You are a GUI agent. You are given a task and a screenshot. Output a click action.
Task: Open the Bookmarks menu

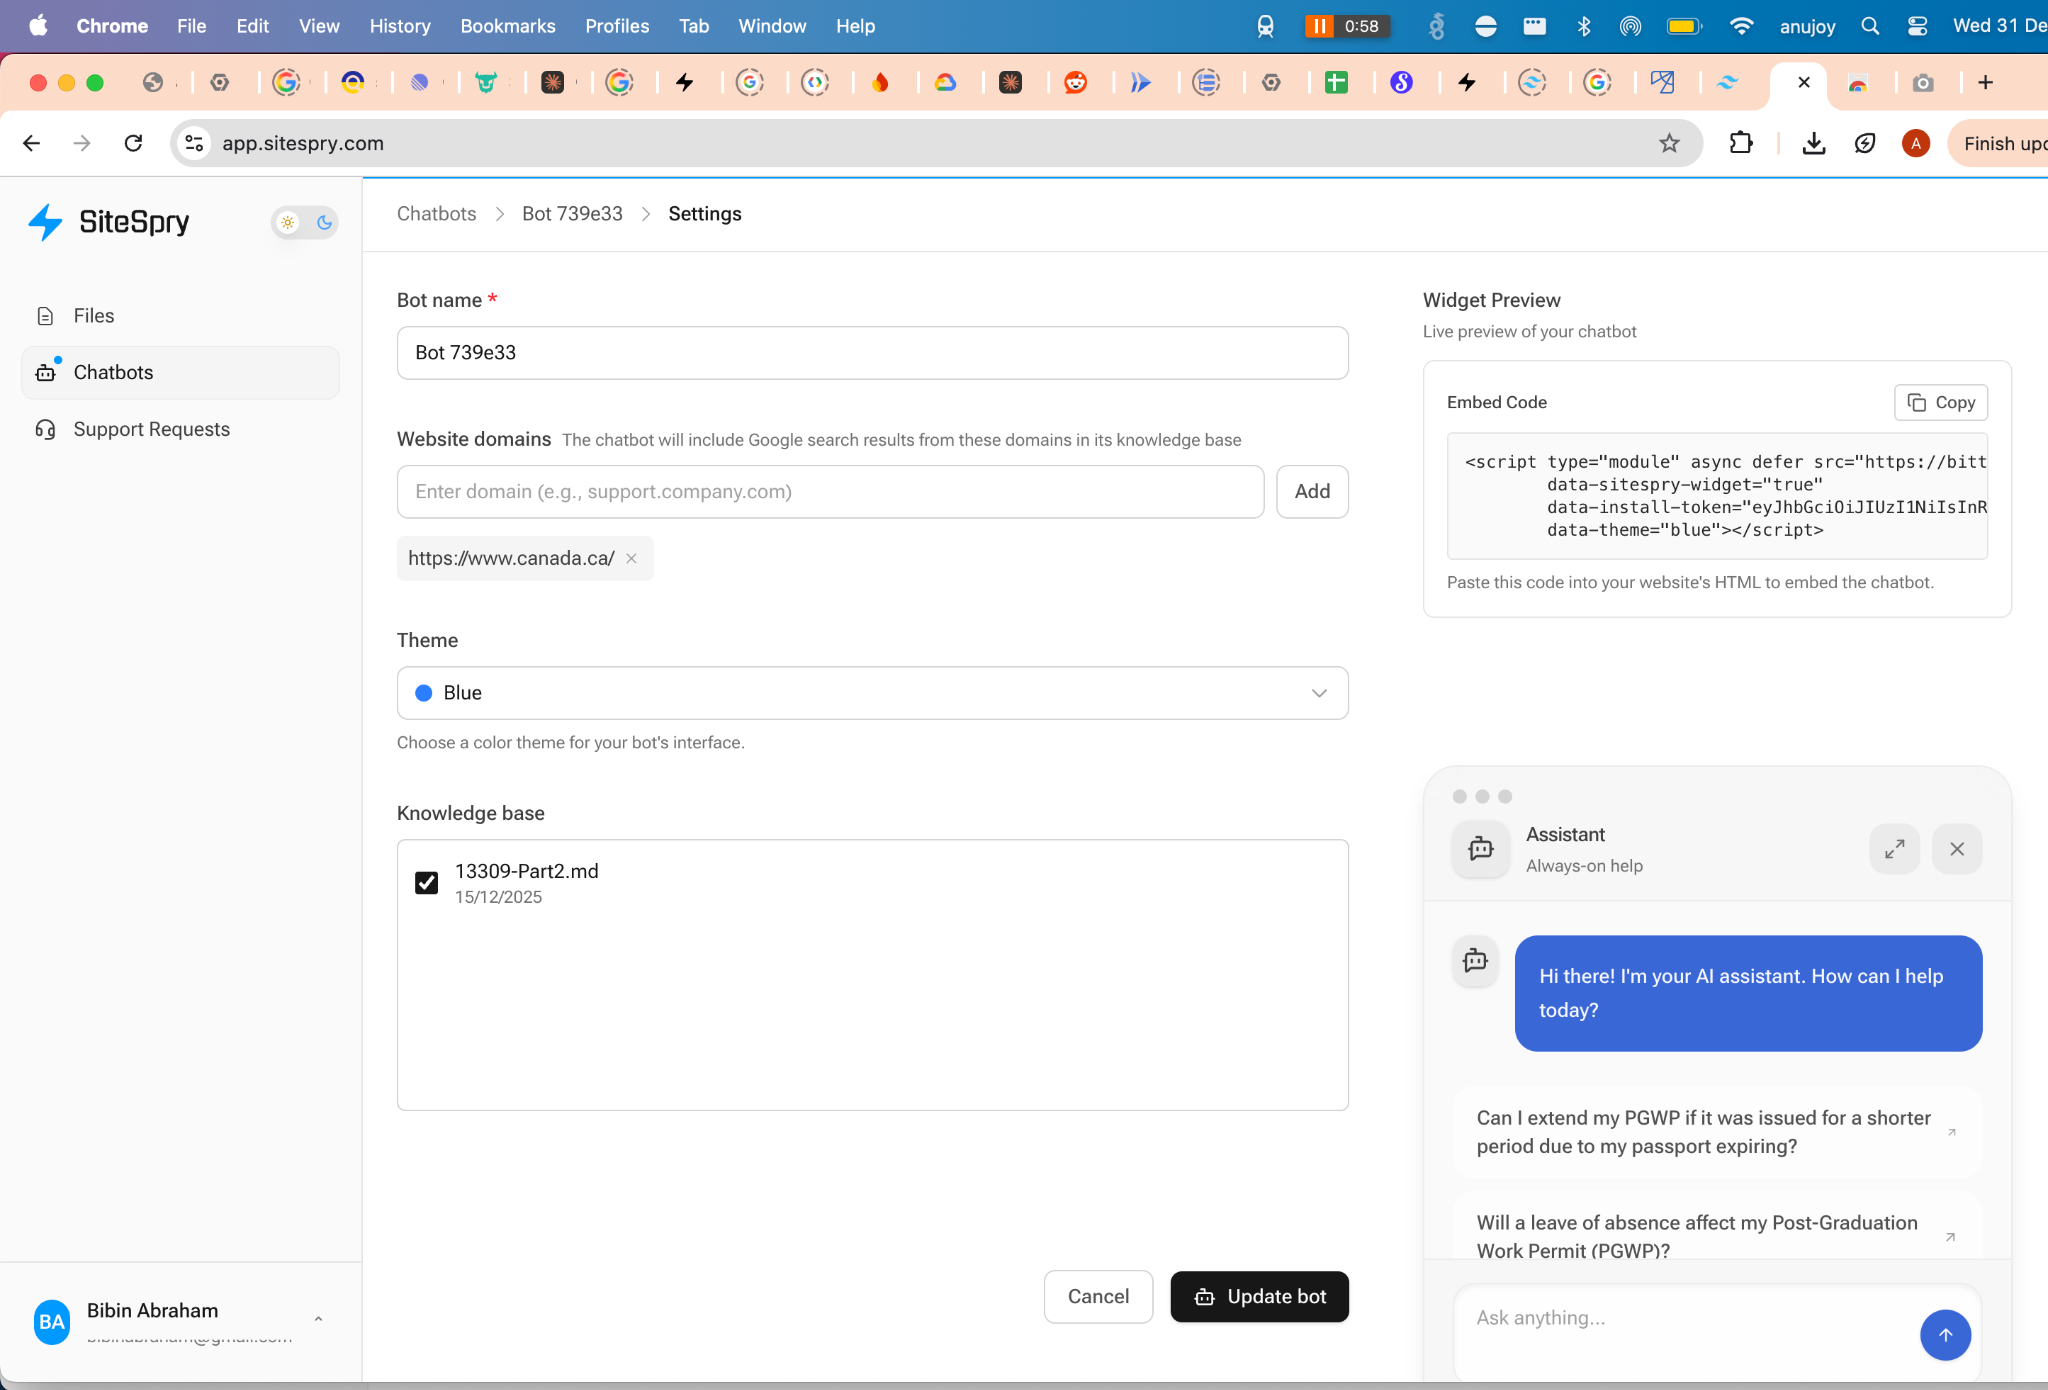508,26
